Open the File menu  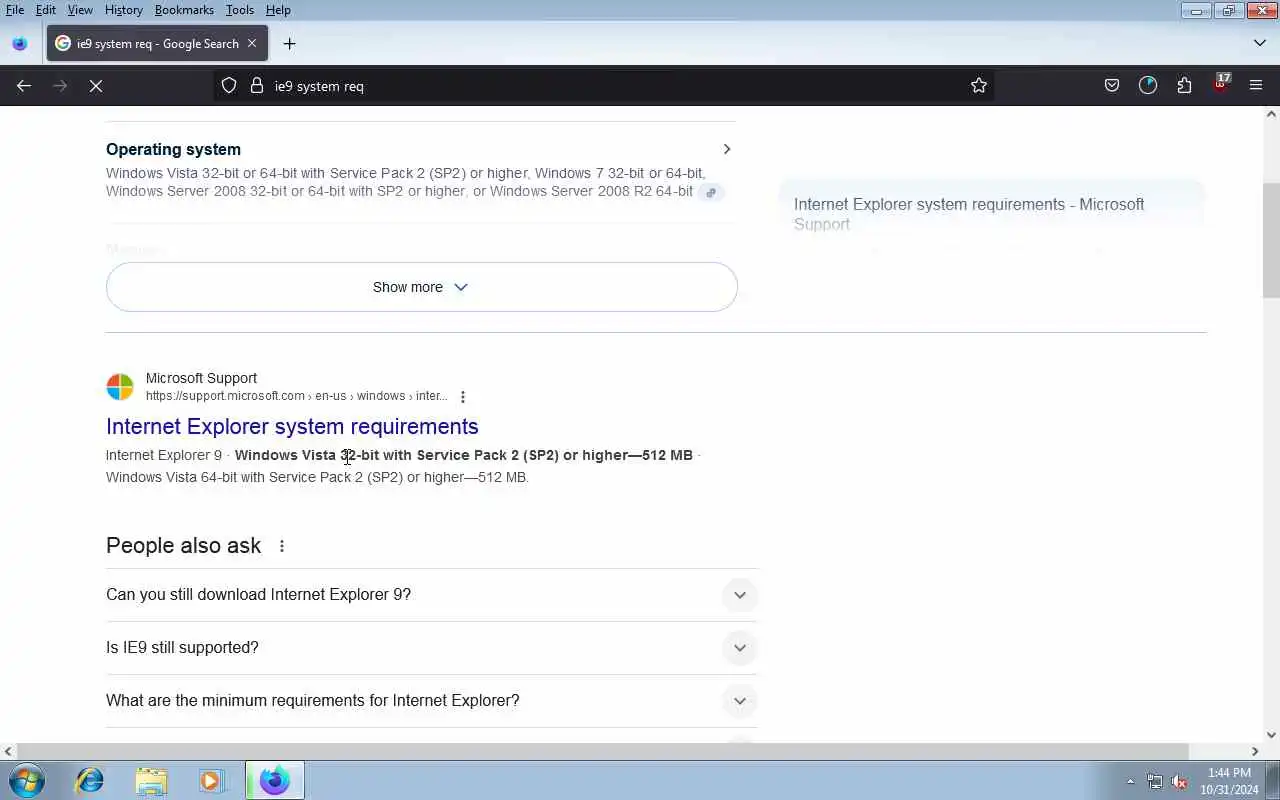pos(15,10)
